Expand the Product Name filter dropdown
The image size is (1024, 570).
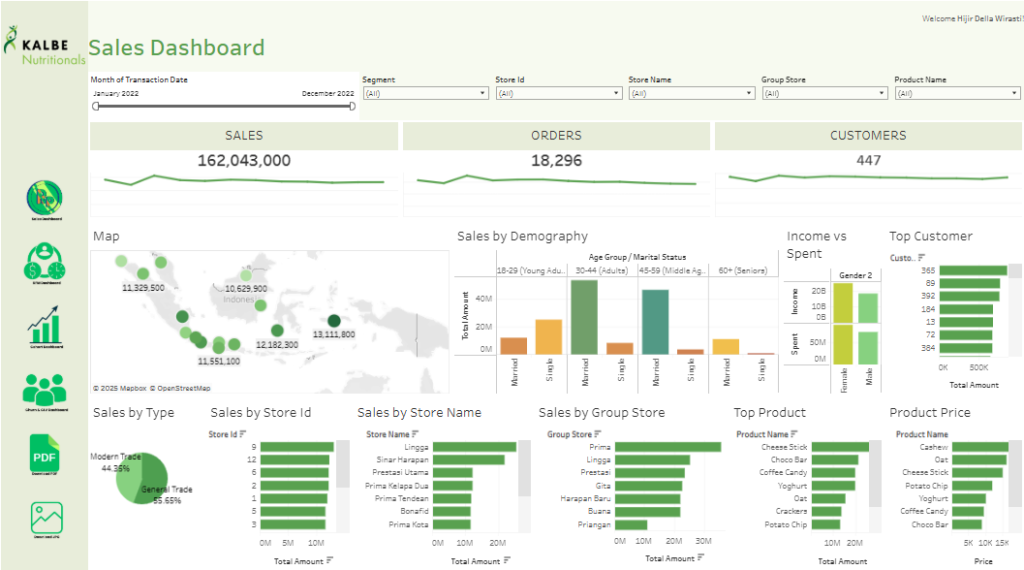click(956, 93)
